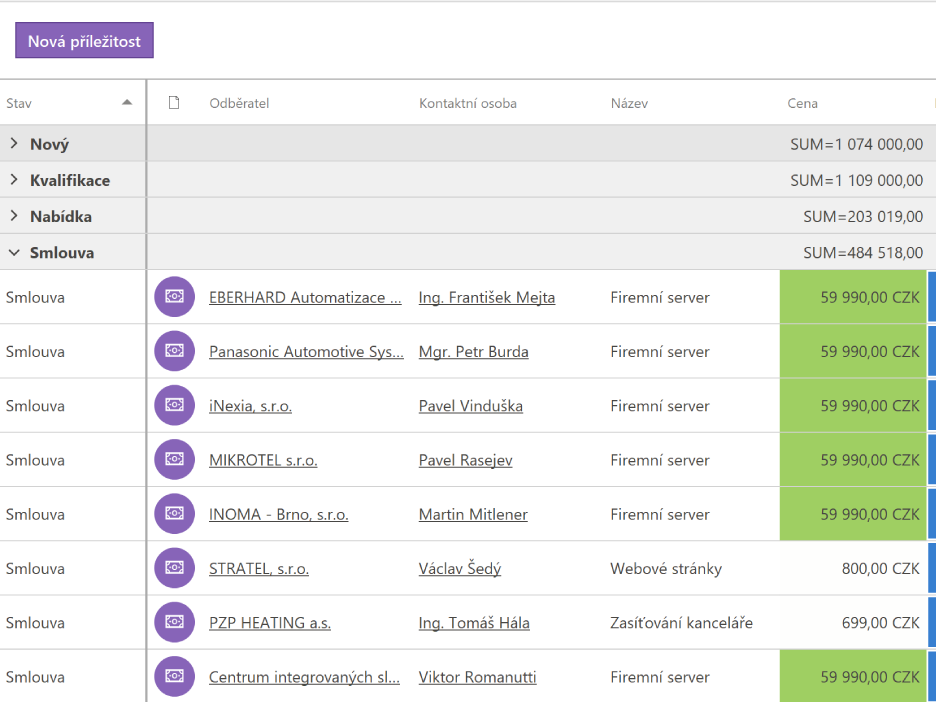Open the MIKROTEL s.r.o. customer link
936x702 pixels.
(263, 460)
